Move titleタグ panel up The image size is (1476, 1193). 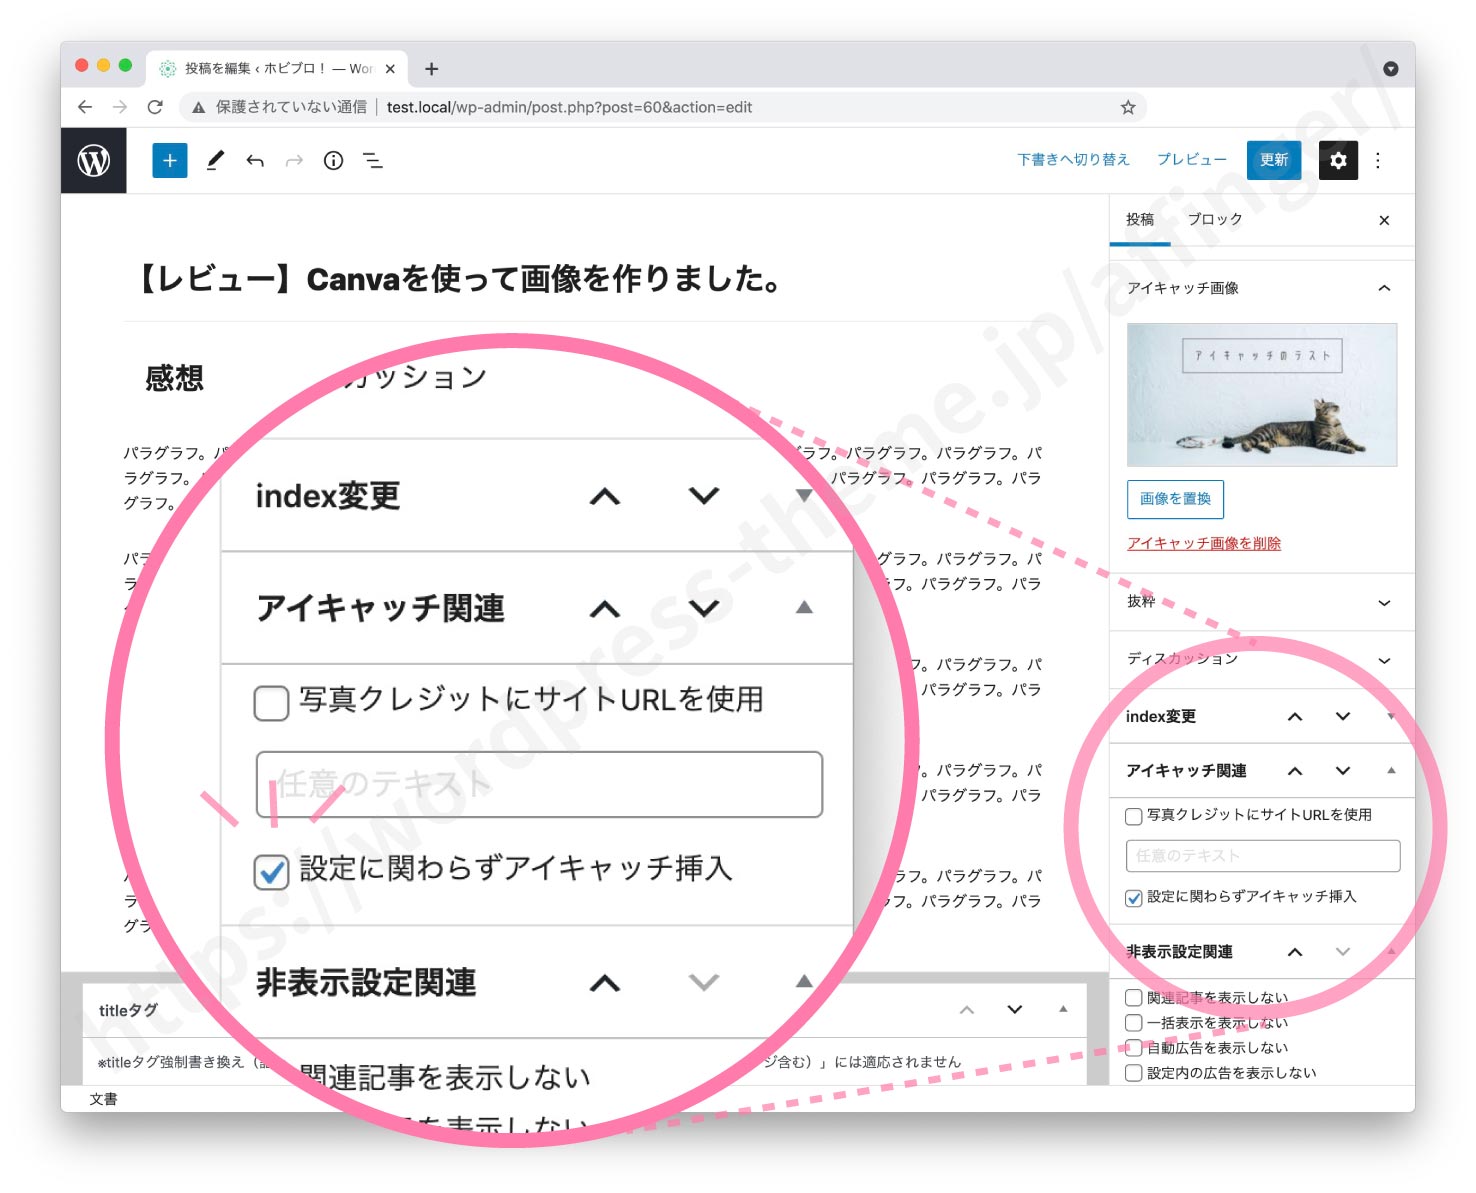[x=967, y=1010]
